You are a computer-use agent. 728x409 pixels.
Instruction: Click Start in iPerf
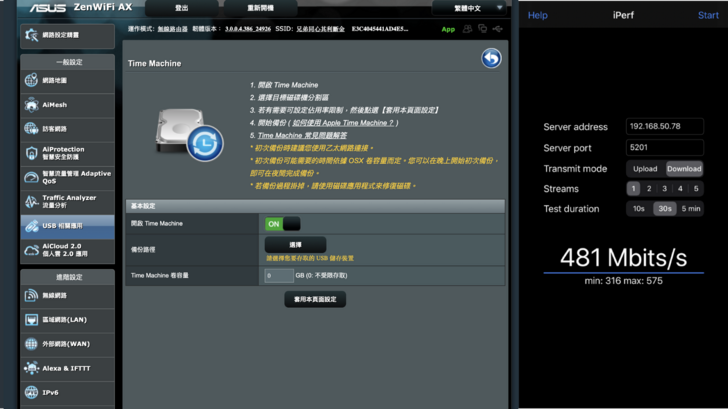[708, 15]
